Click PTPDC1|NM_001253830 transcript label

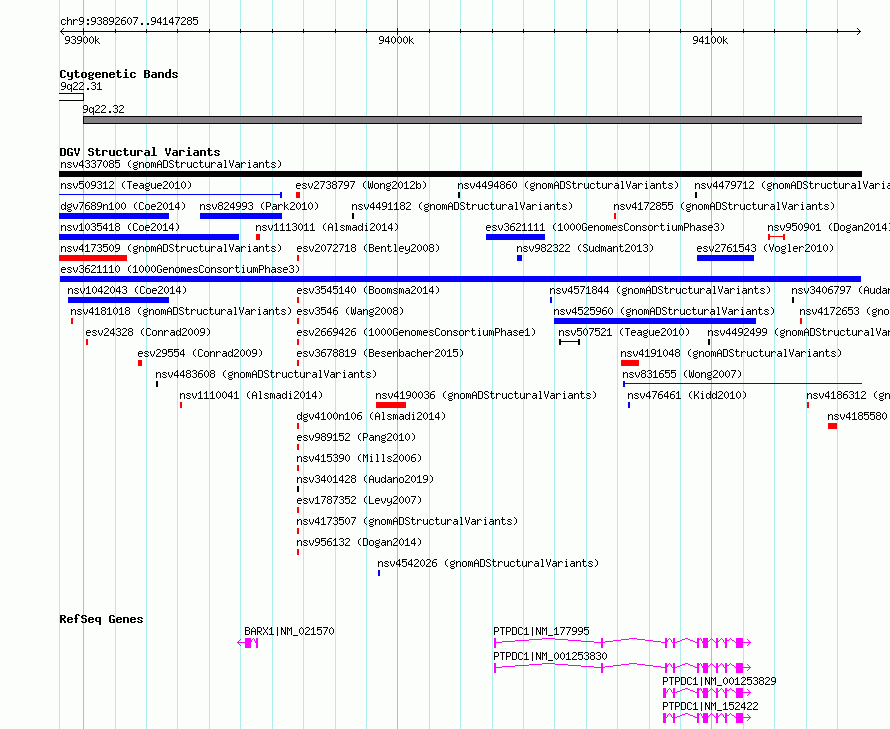pos(551,656)
